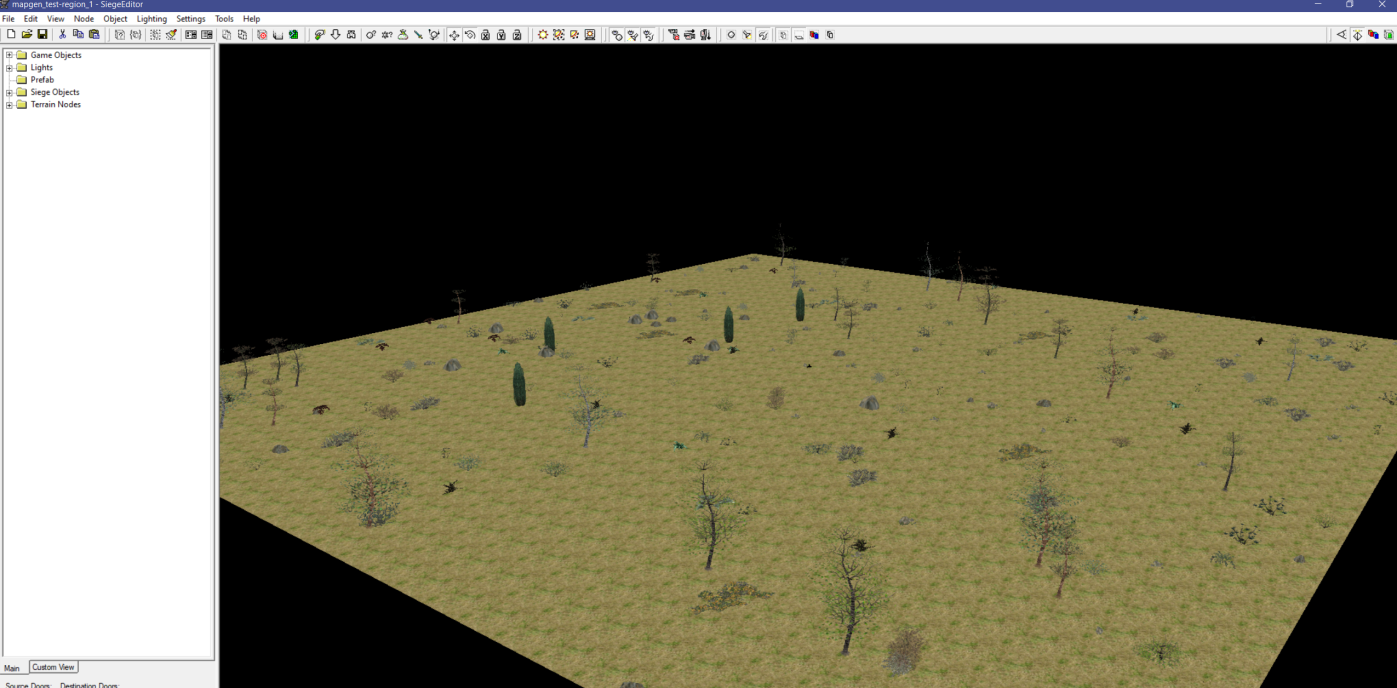Screen dimensions: 1397x688
Task: Select the Lights label in tree
Action: point(42,67)
